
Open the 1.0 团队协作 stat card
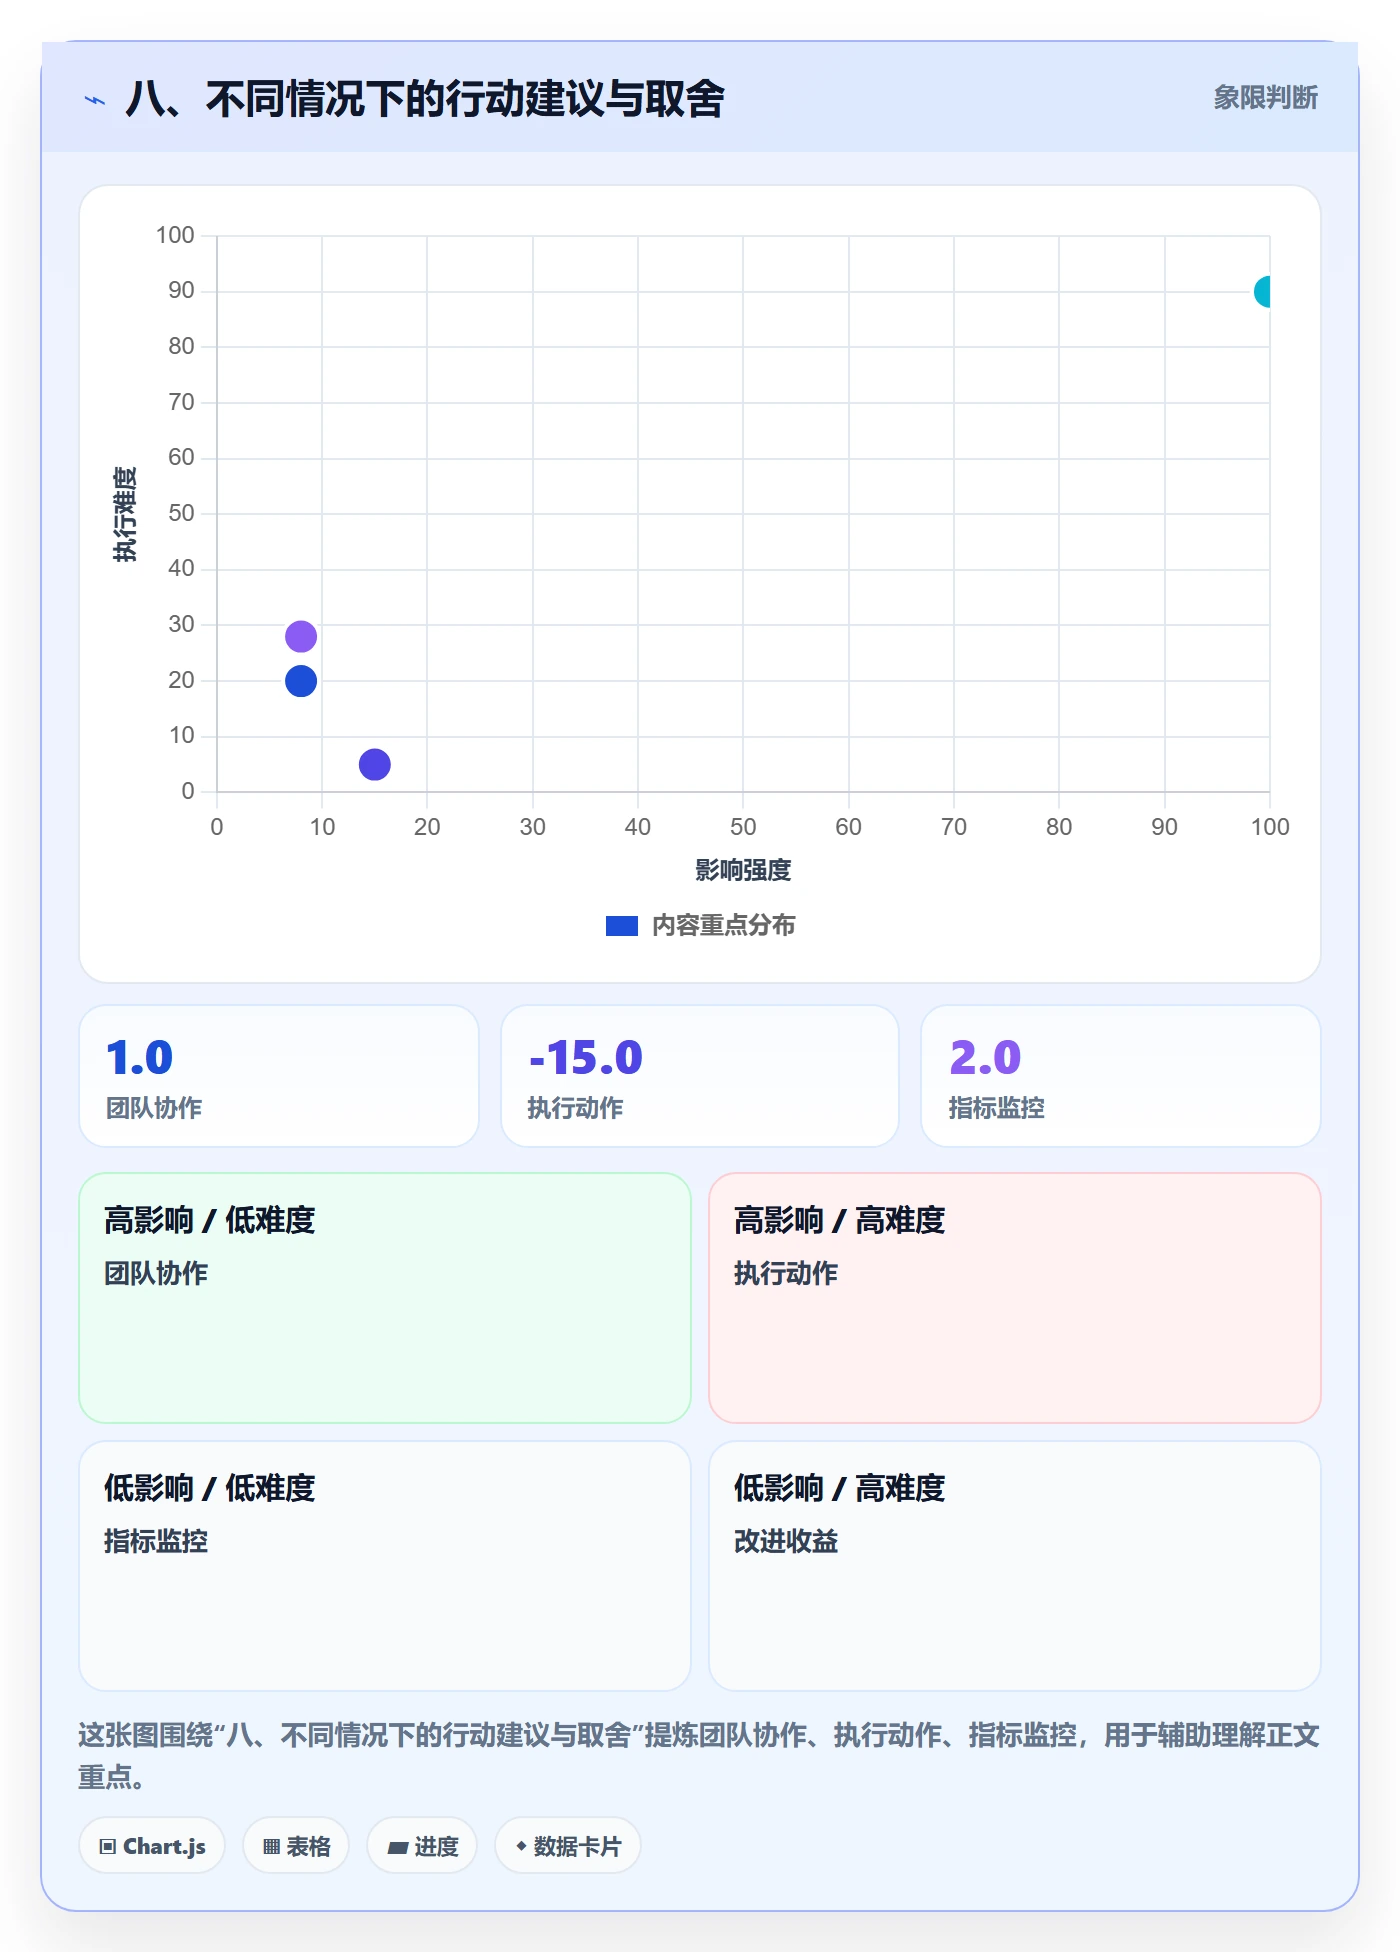[279, 1076]
